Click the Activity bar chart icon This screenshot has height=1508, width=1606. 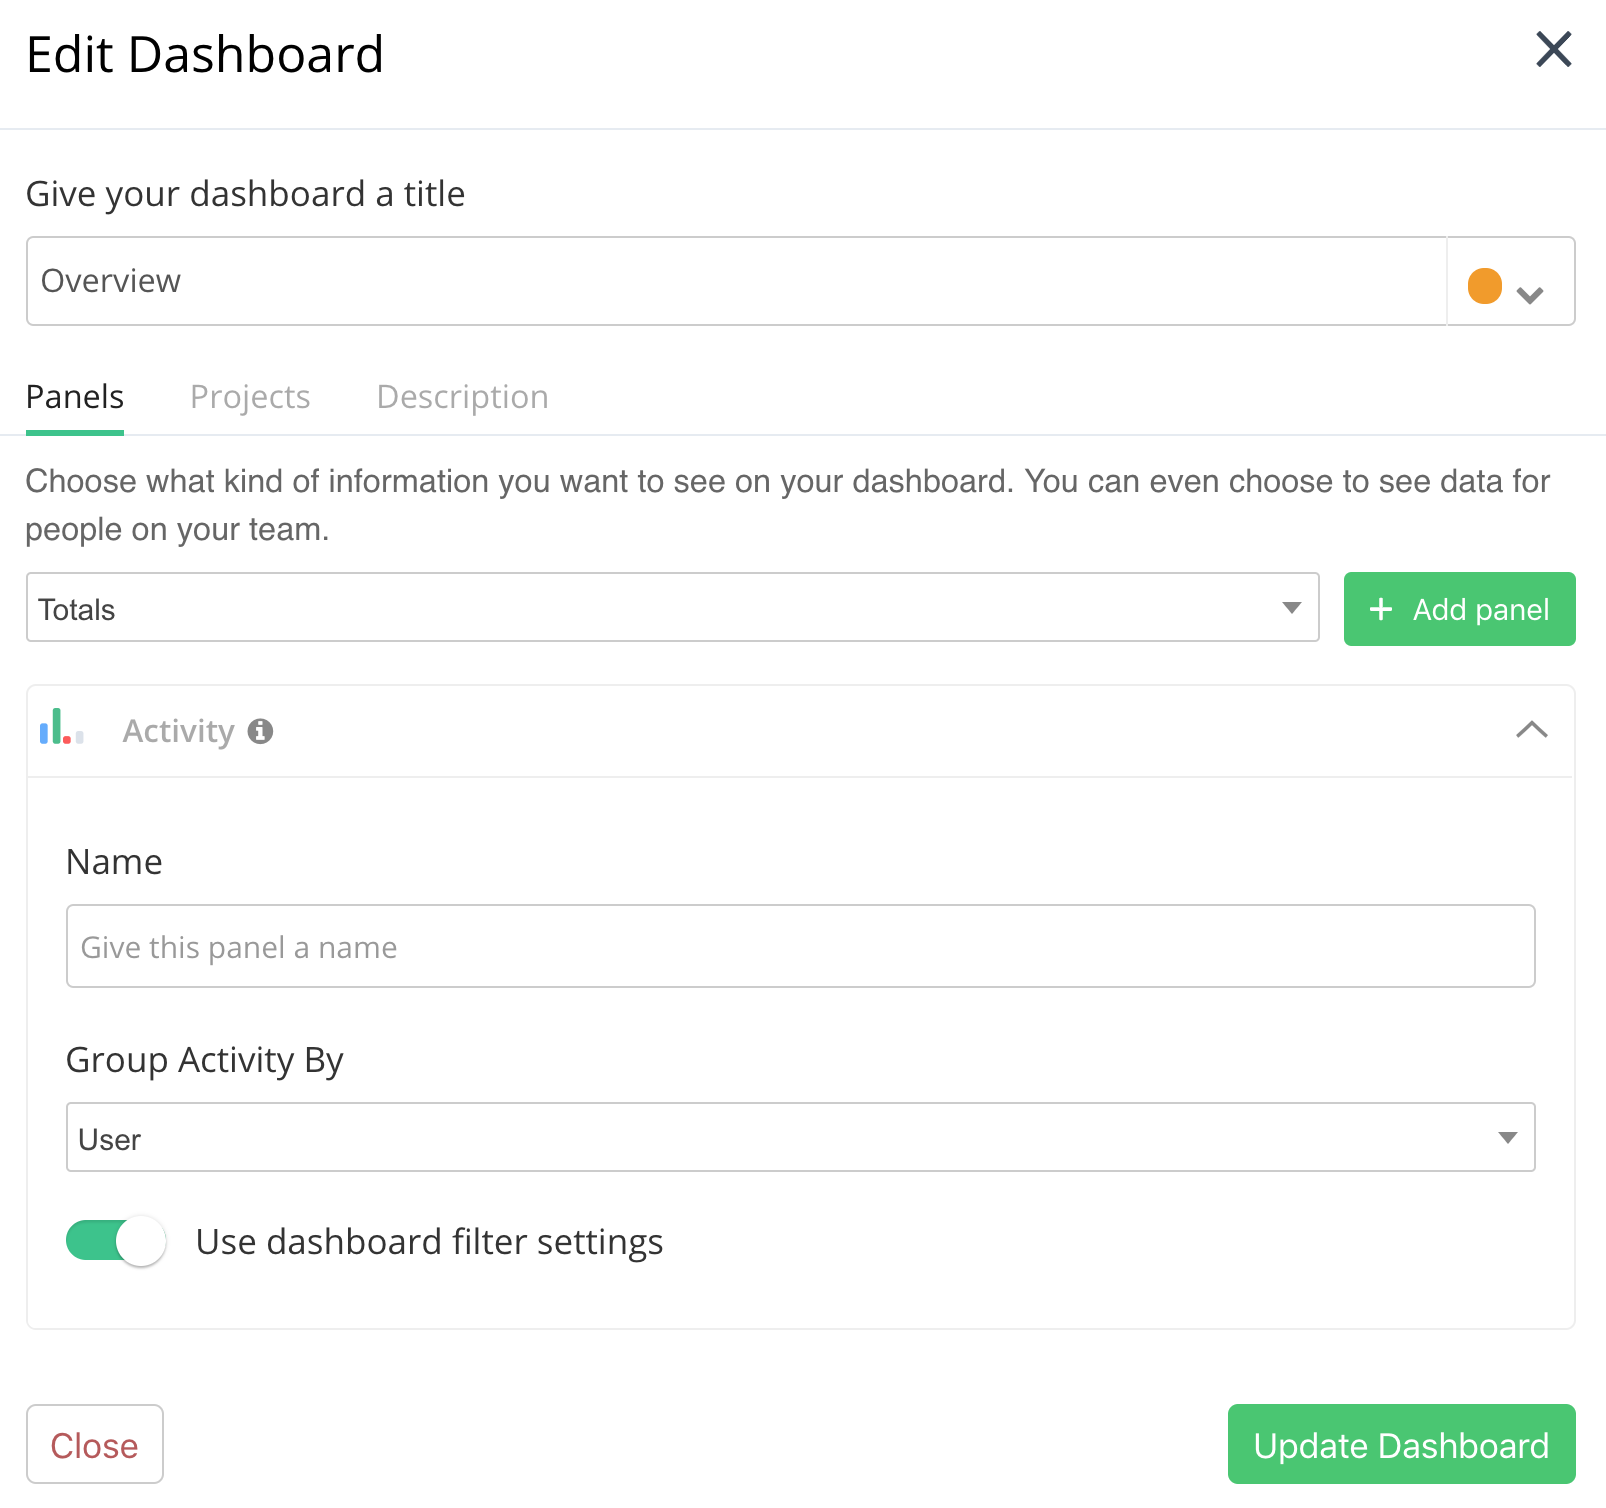(x=61, y=727)
